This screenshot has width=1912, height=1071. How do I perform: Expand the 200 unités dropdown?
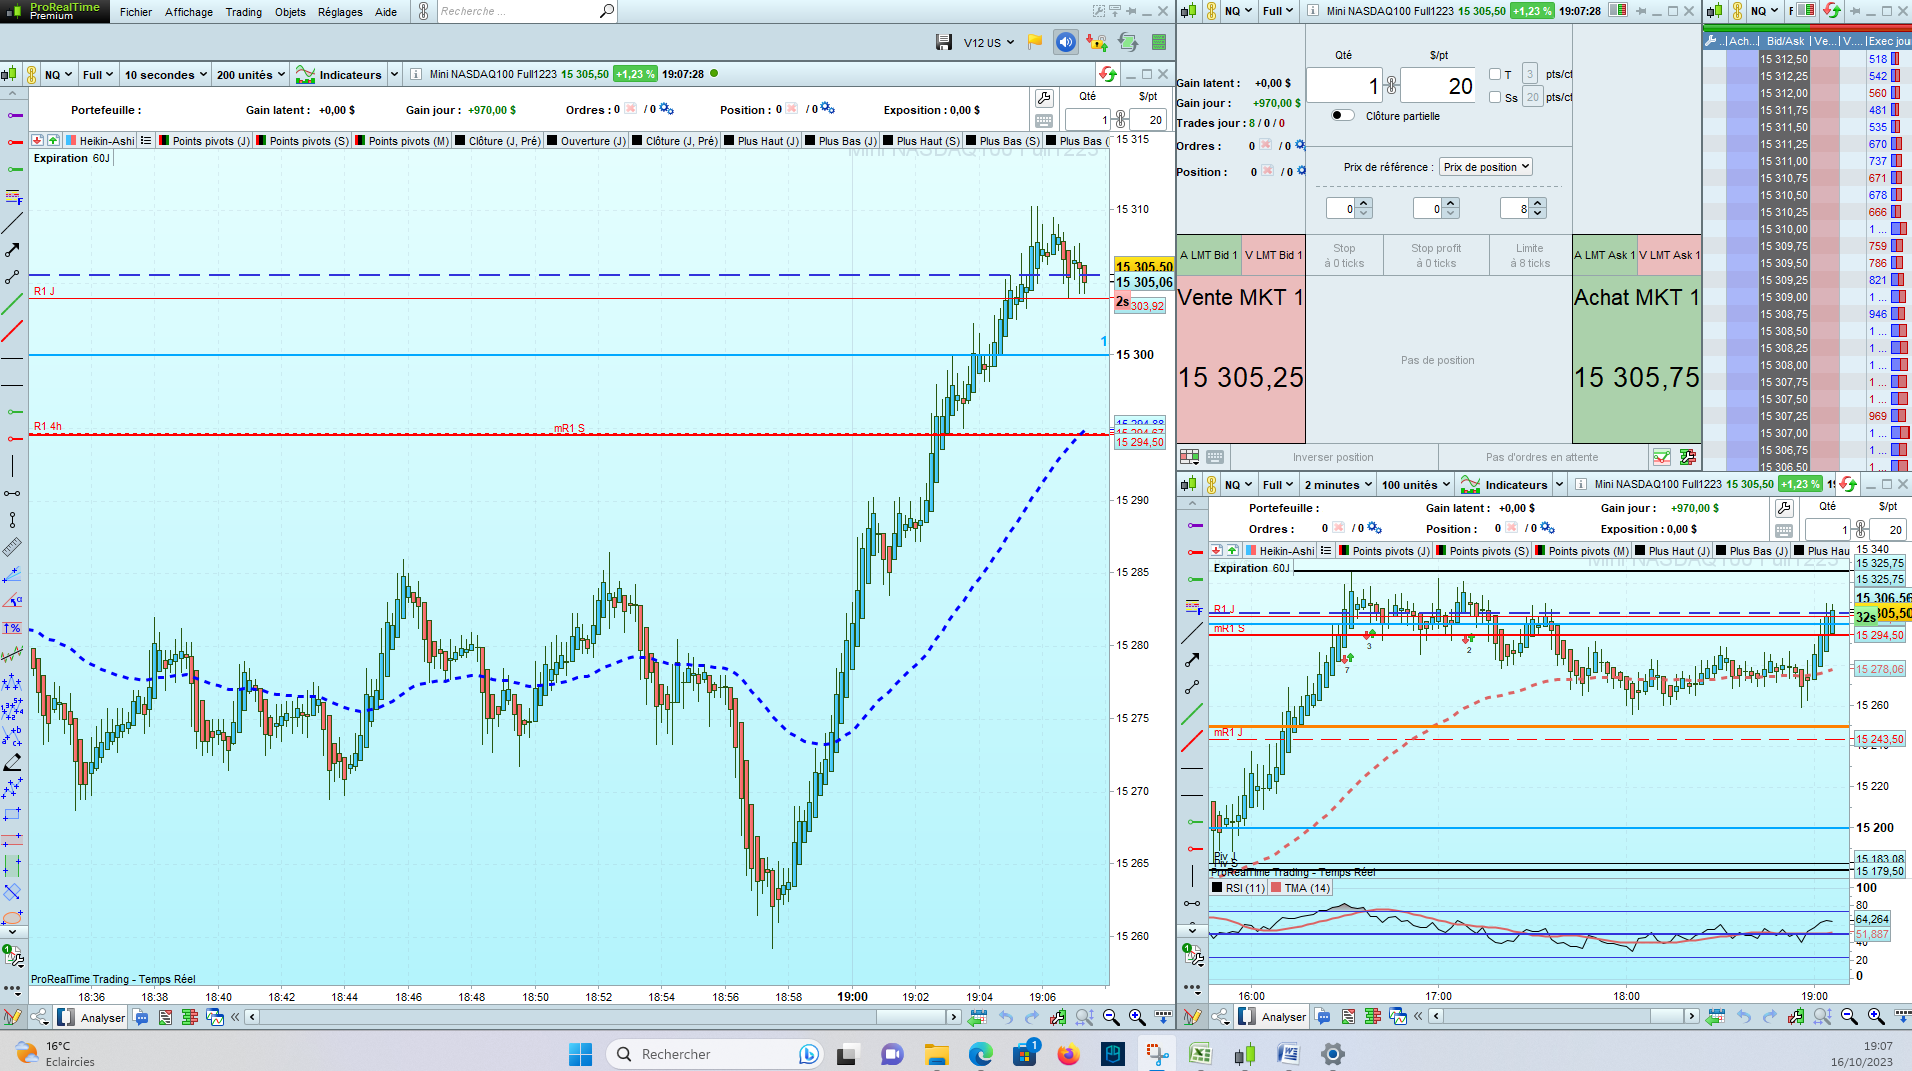coord(250,75)
